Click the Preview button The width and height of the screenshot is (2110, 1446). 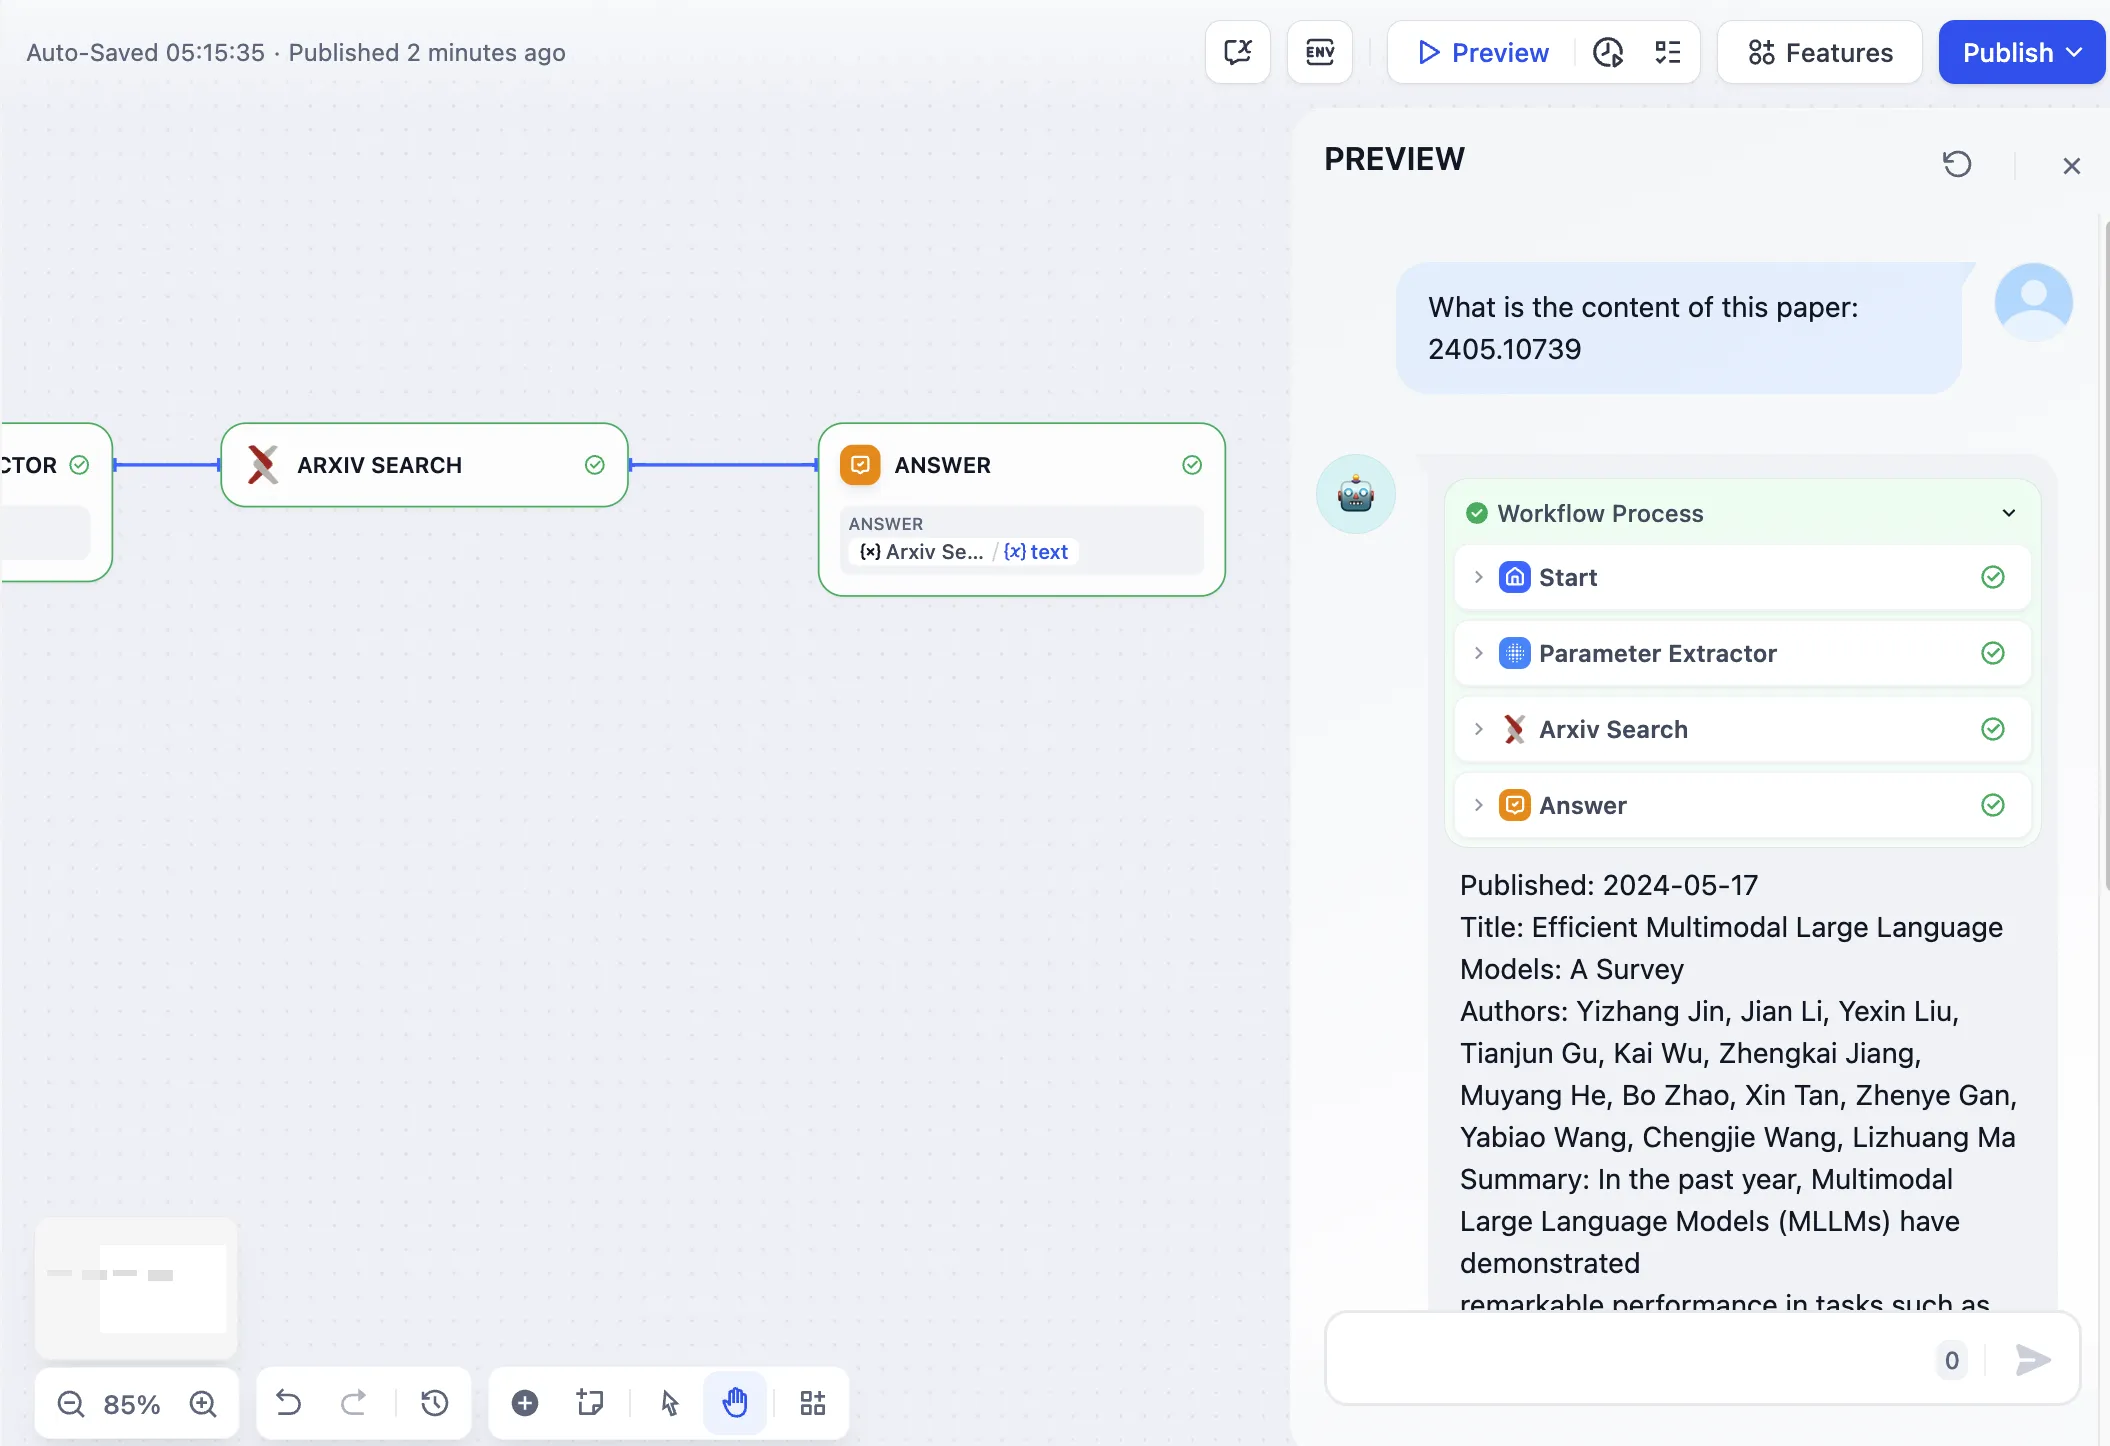1483,52
